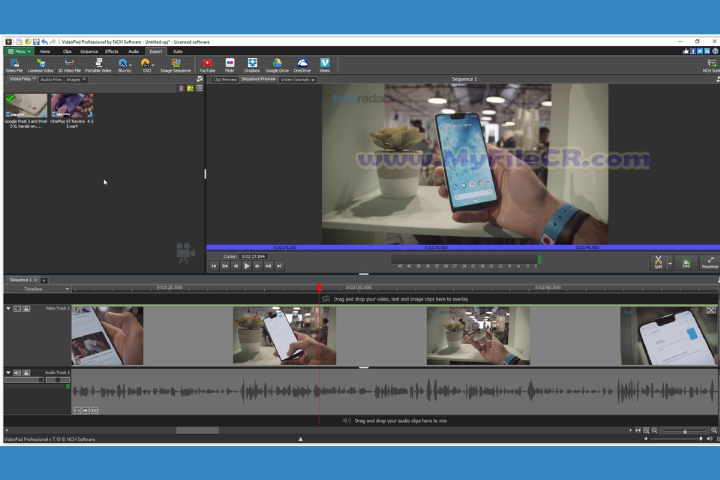Click the Twitter share icon

click(x=700, y=51)
